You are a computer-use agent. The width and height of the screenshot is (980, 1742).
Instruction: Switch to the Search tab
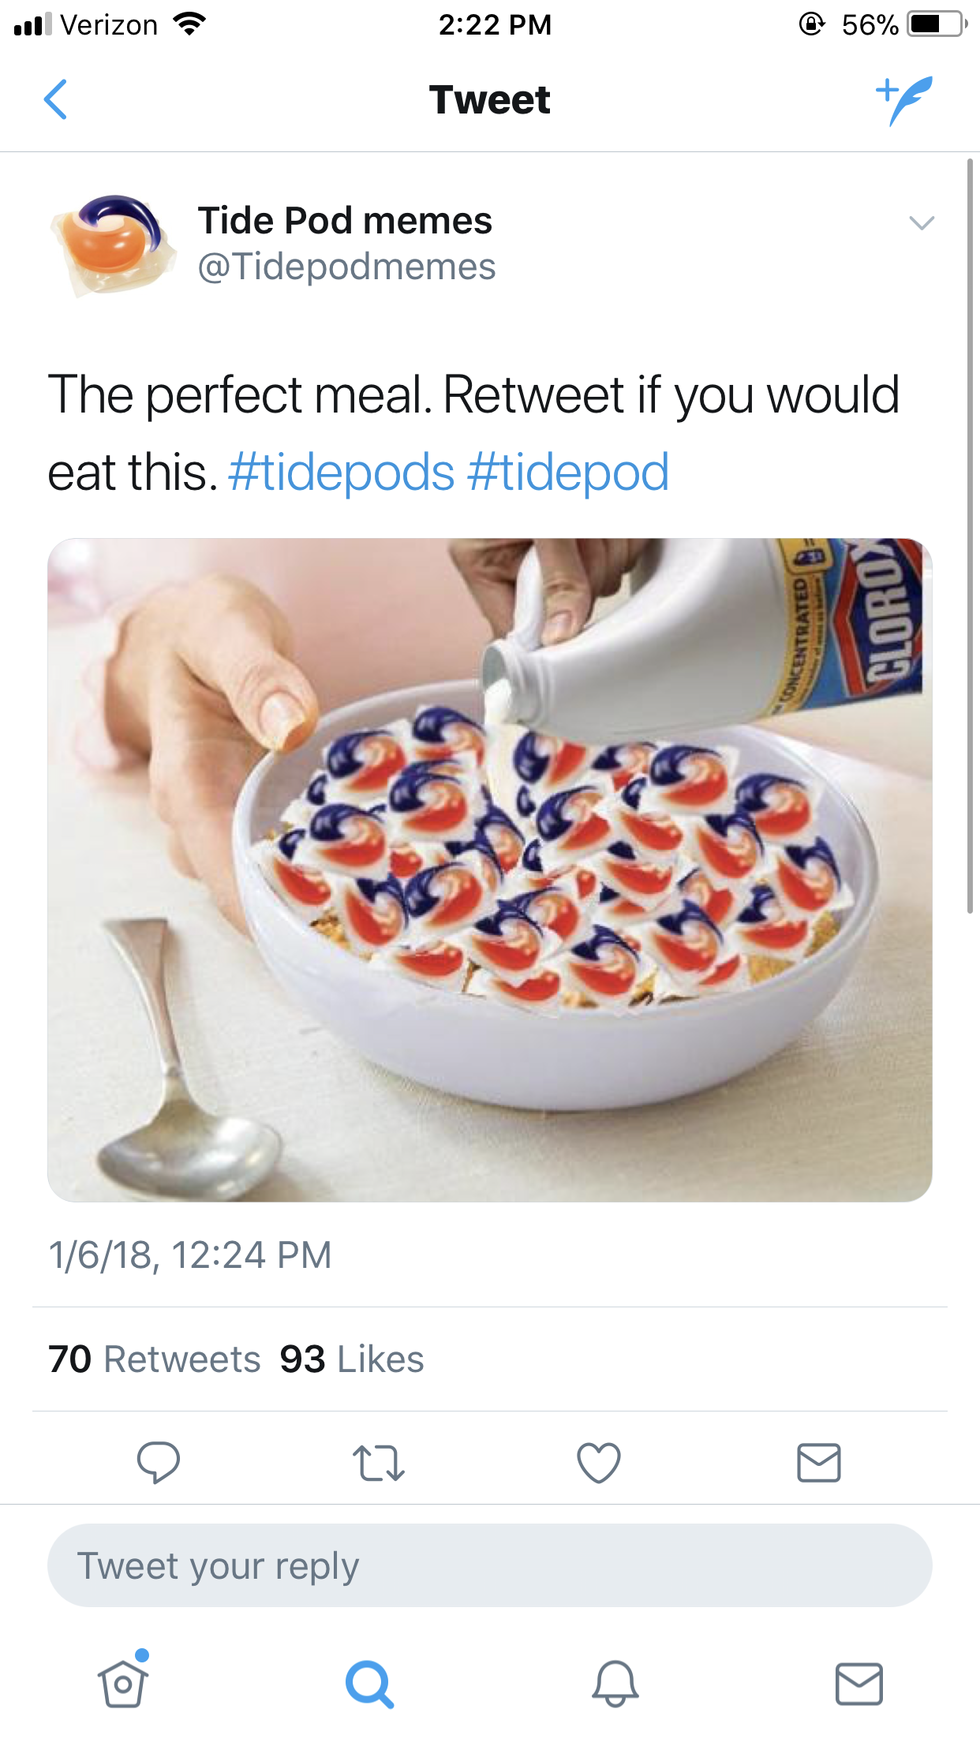point(369,1684)
